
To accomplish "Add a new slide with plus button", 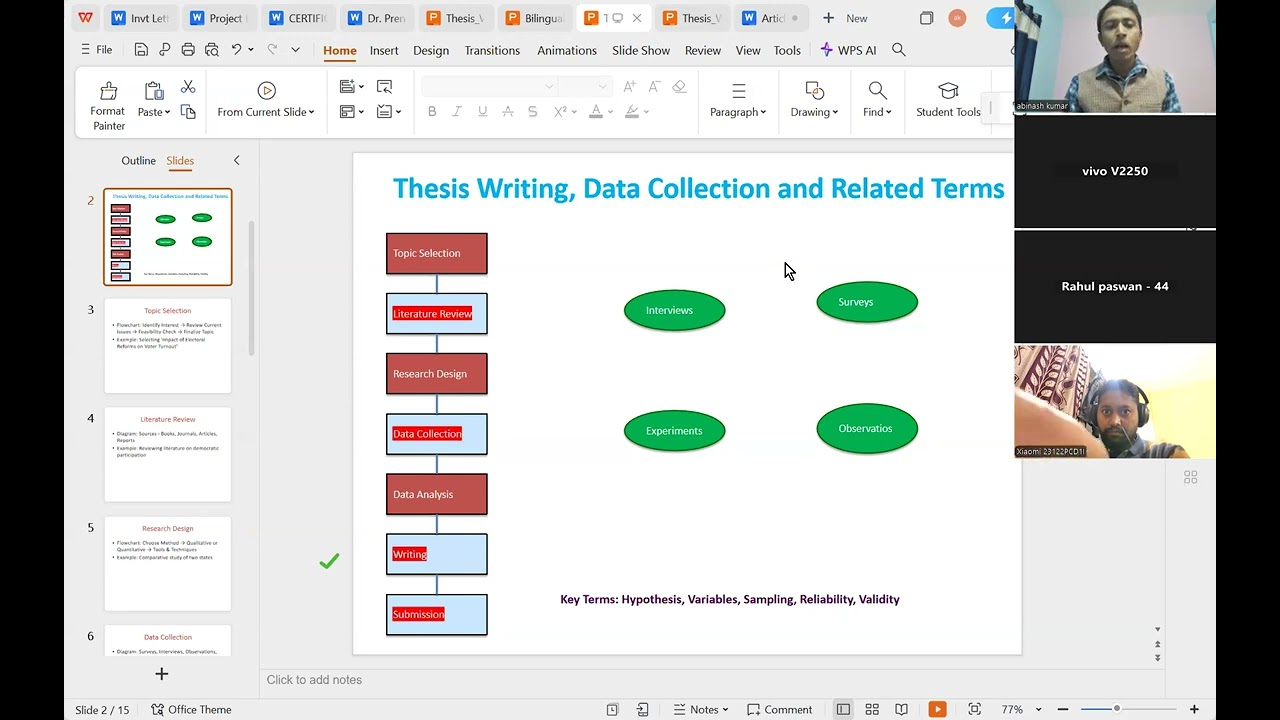I will click(x=161, y=674).
